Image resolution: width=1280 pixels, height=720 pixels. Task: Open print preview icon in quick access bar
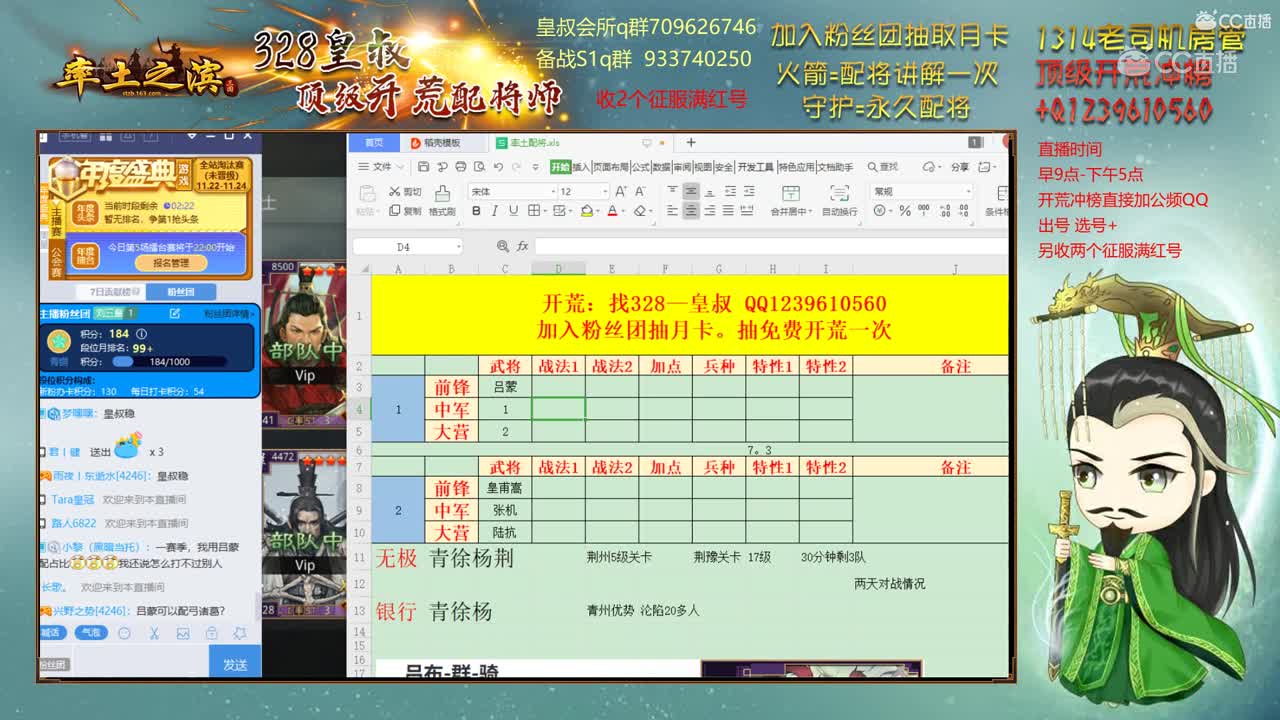pos(479,167)
